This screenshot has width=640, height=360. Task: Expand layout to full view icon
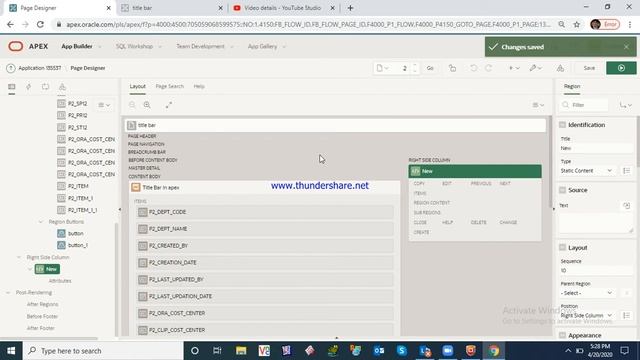click(169, 105)
